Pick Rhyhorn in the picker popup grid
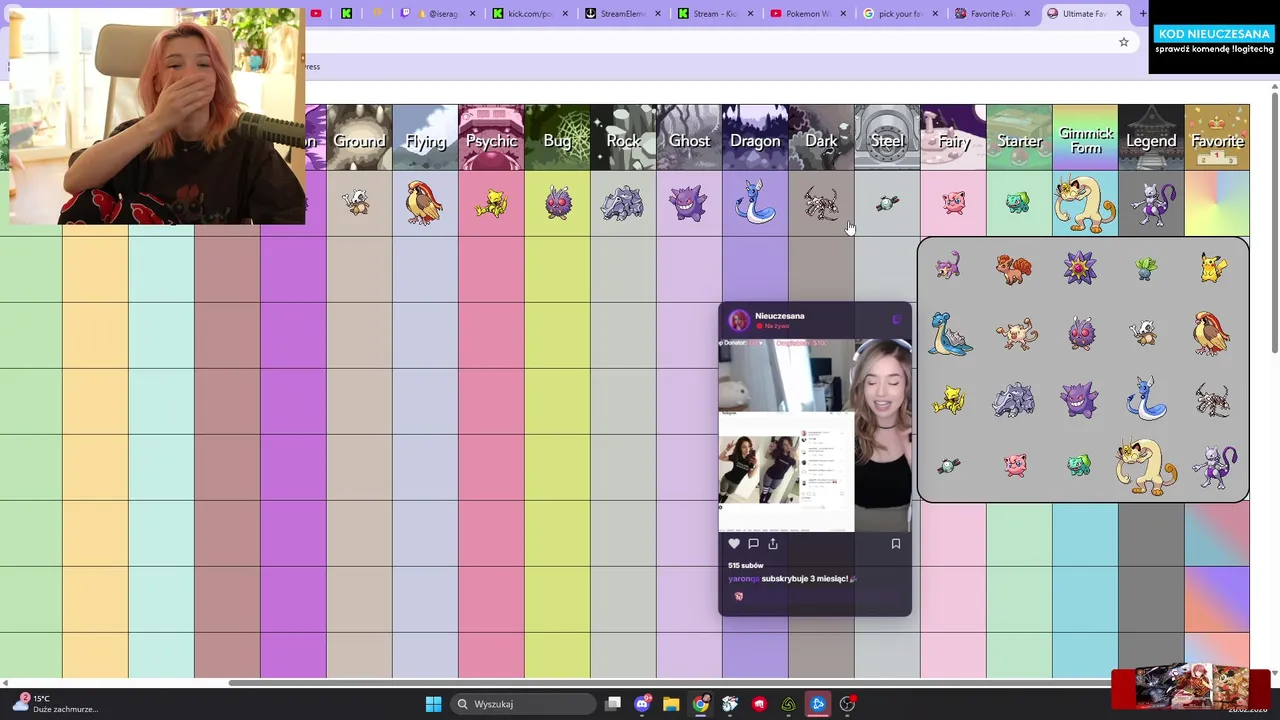Viewport: 1280px width, 720px height. pyautogui.click(x=1014, y=400)
